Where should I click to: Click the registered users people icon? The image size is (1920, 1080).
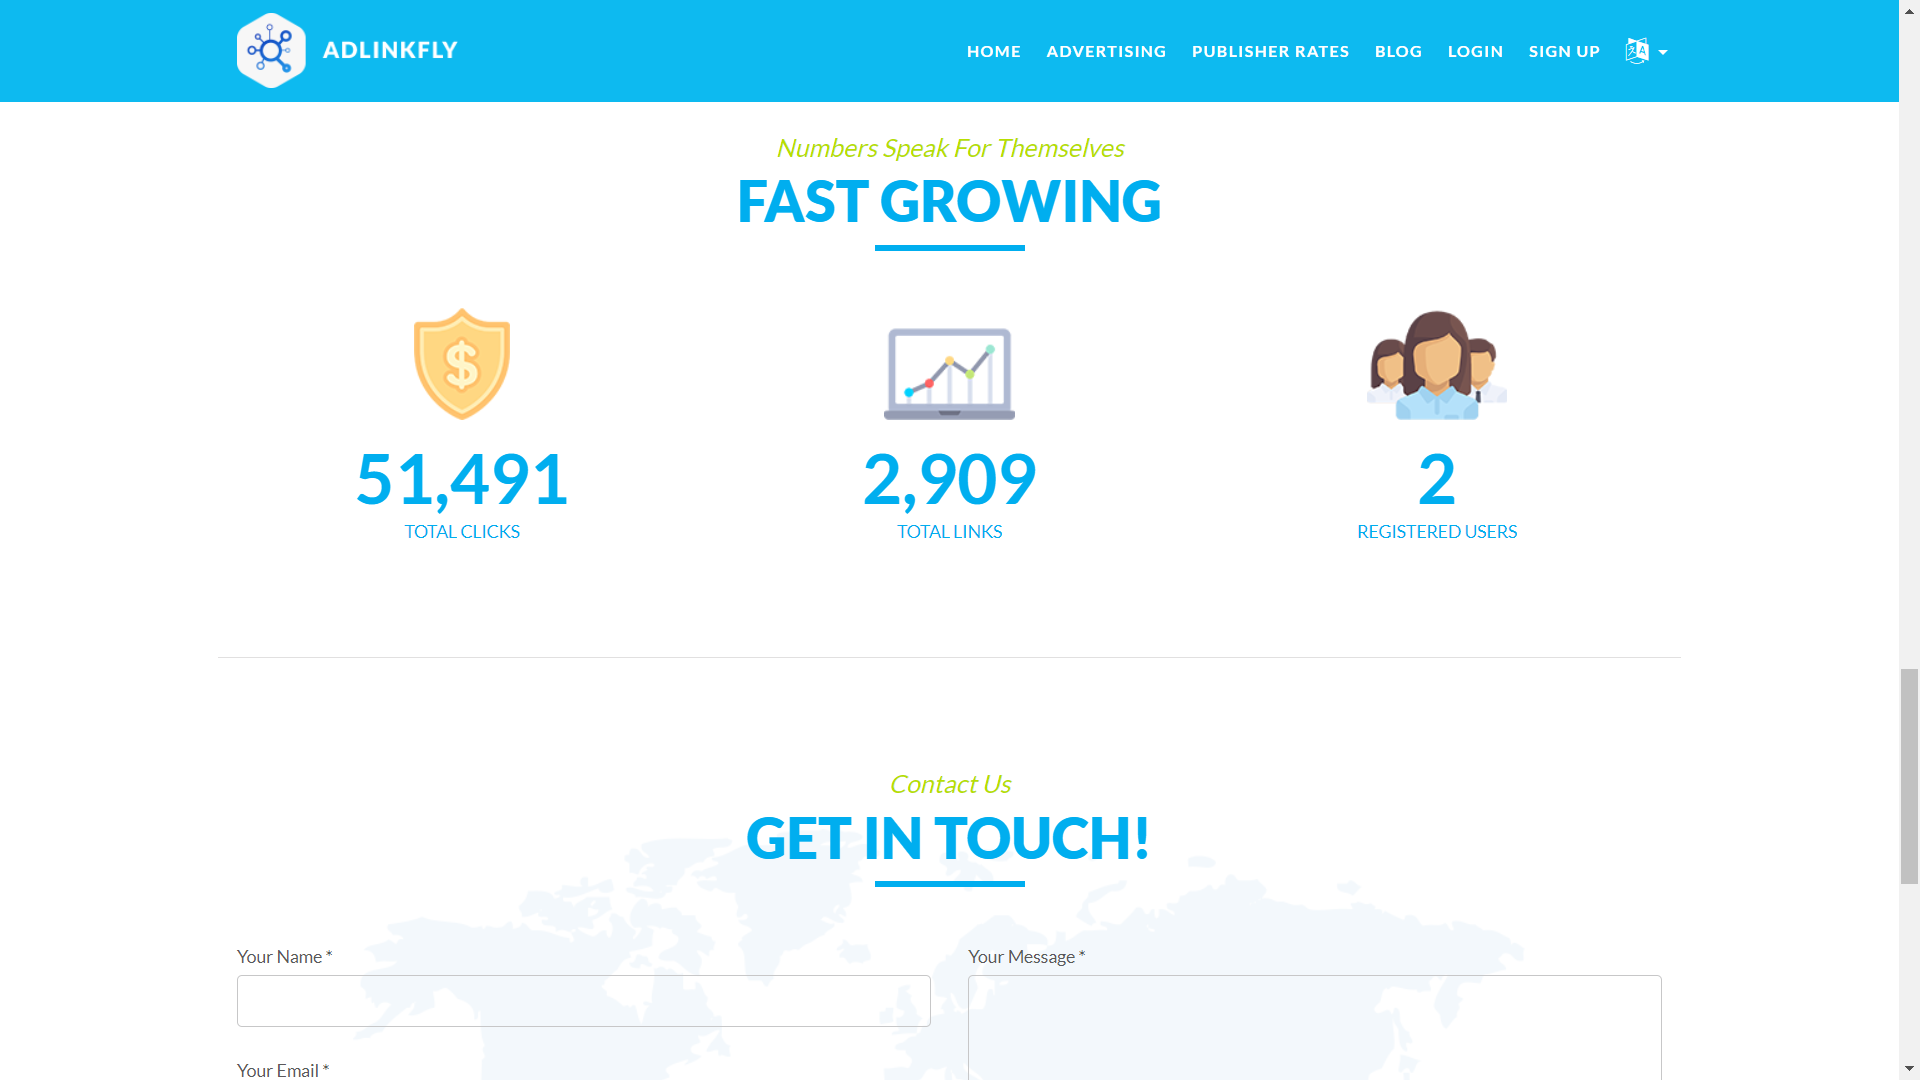coord(1436,366)
